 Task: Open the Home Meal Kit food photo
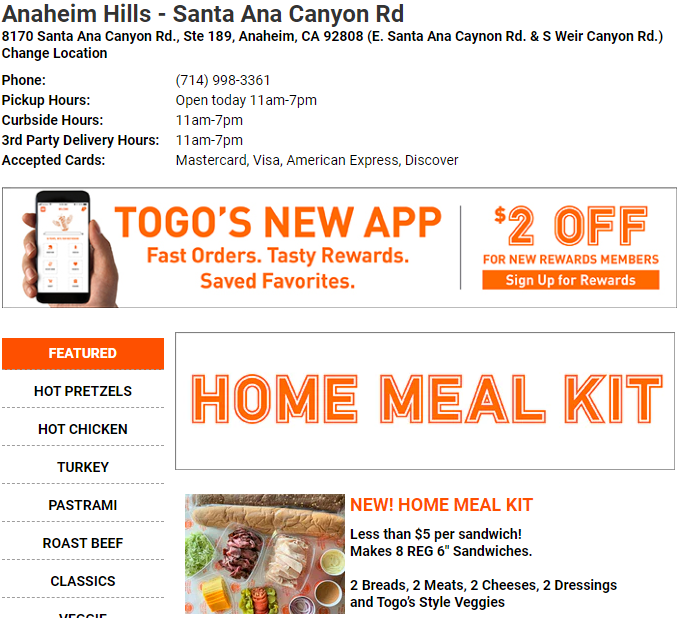[x=264, y=553]
